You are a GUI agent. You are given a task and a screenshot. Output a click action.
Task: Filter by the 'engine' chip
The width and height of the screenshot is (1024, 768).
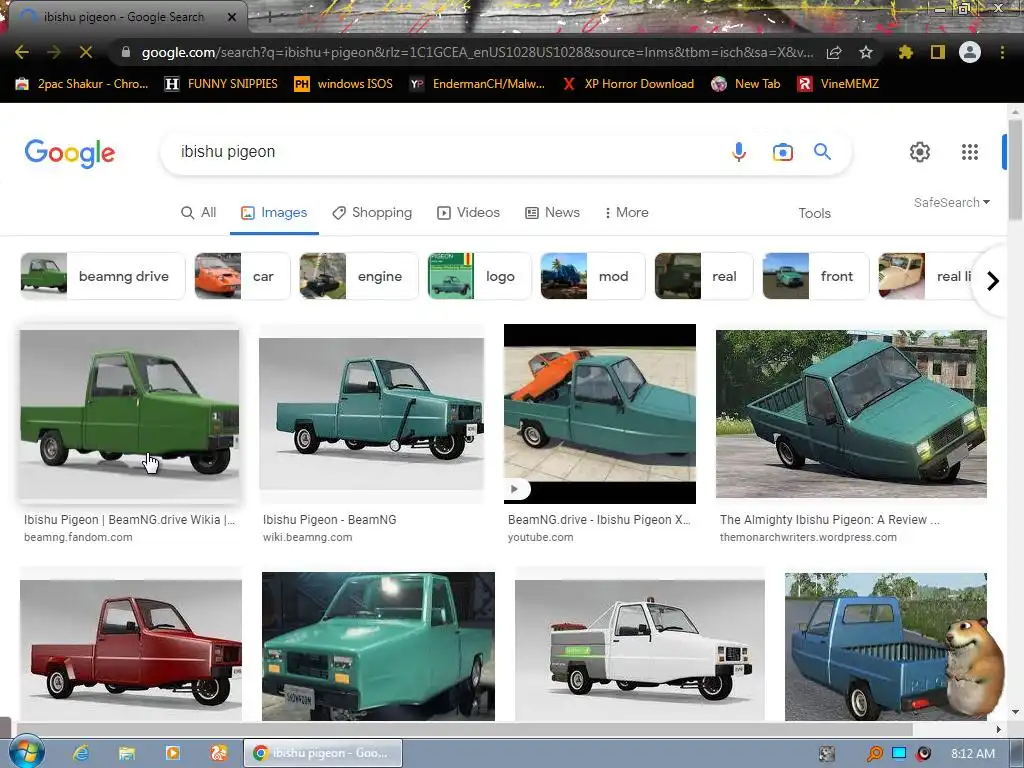pos(359,276)
